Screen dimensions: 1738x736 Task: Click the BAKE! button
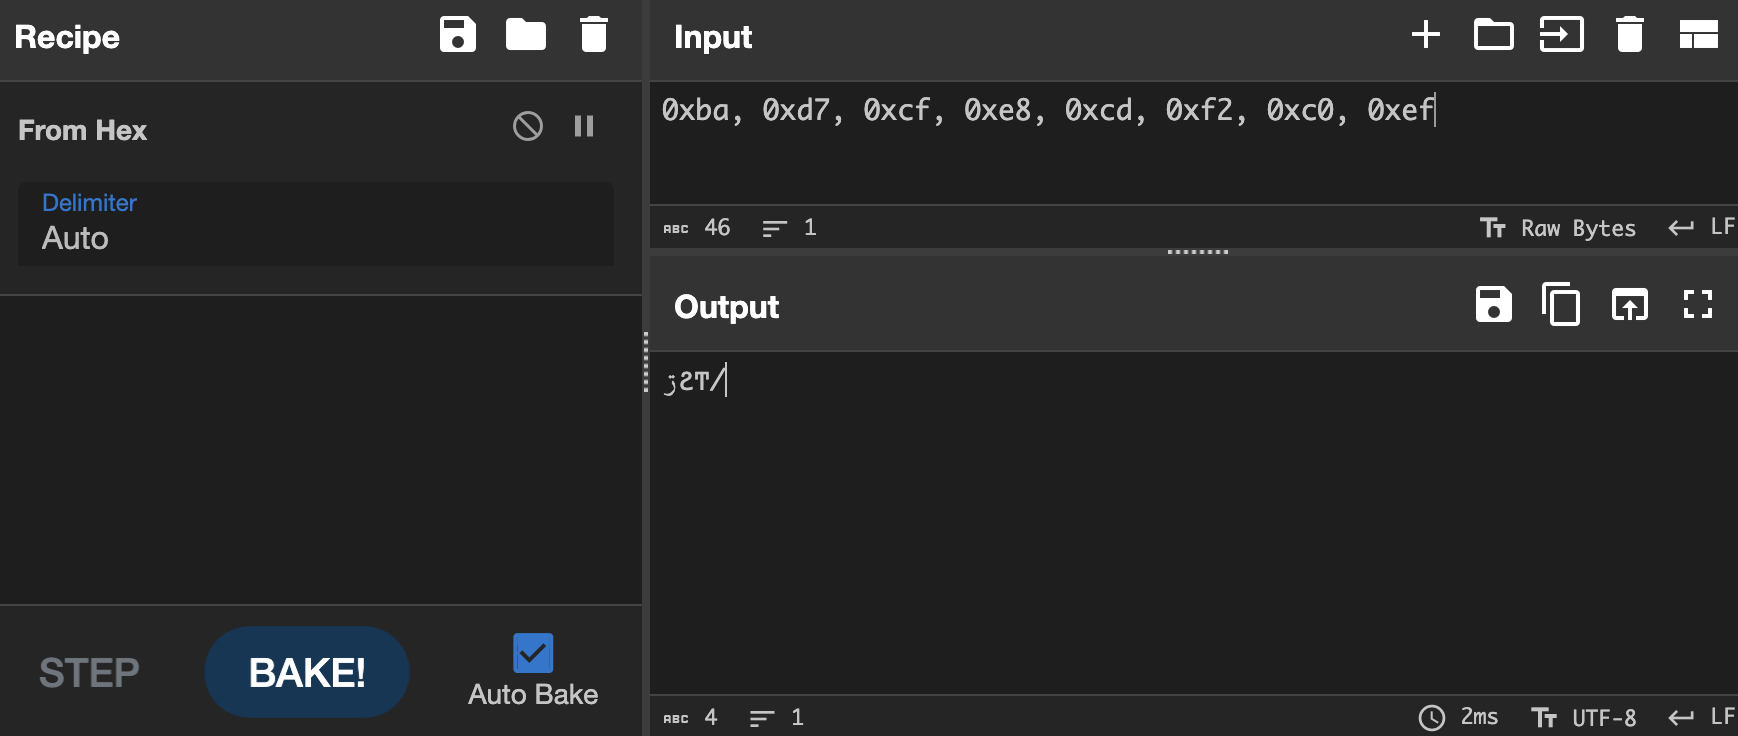(x=307, y=672)
